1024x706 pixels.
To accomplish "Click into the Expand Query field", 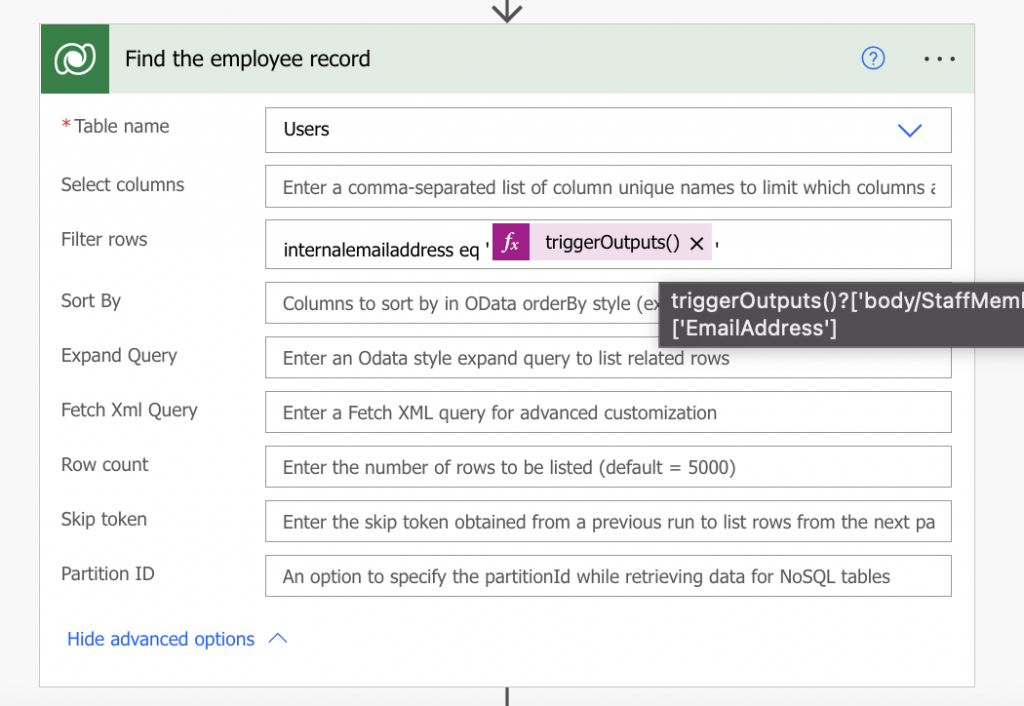I will (608, 358).
